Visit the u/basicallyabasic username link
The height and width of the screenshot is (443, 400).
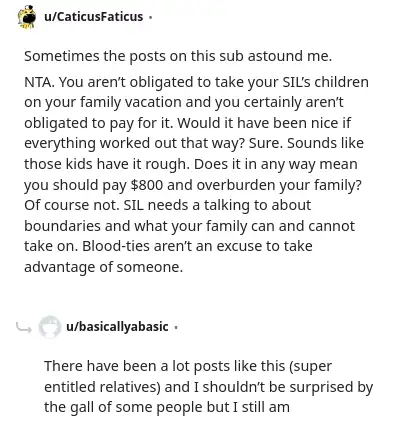pyautogui.click(x=117, y=326)
